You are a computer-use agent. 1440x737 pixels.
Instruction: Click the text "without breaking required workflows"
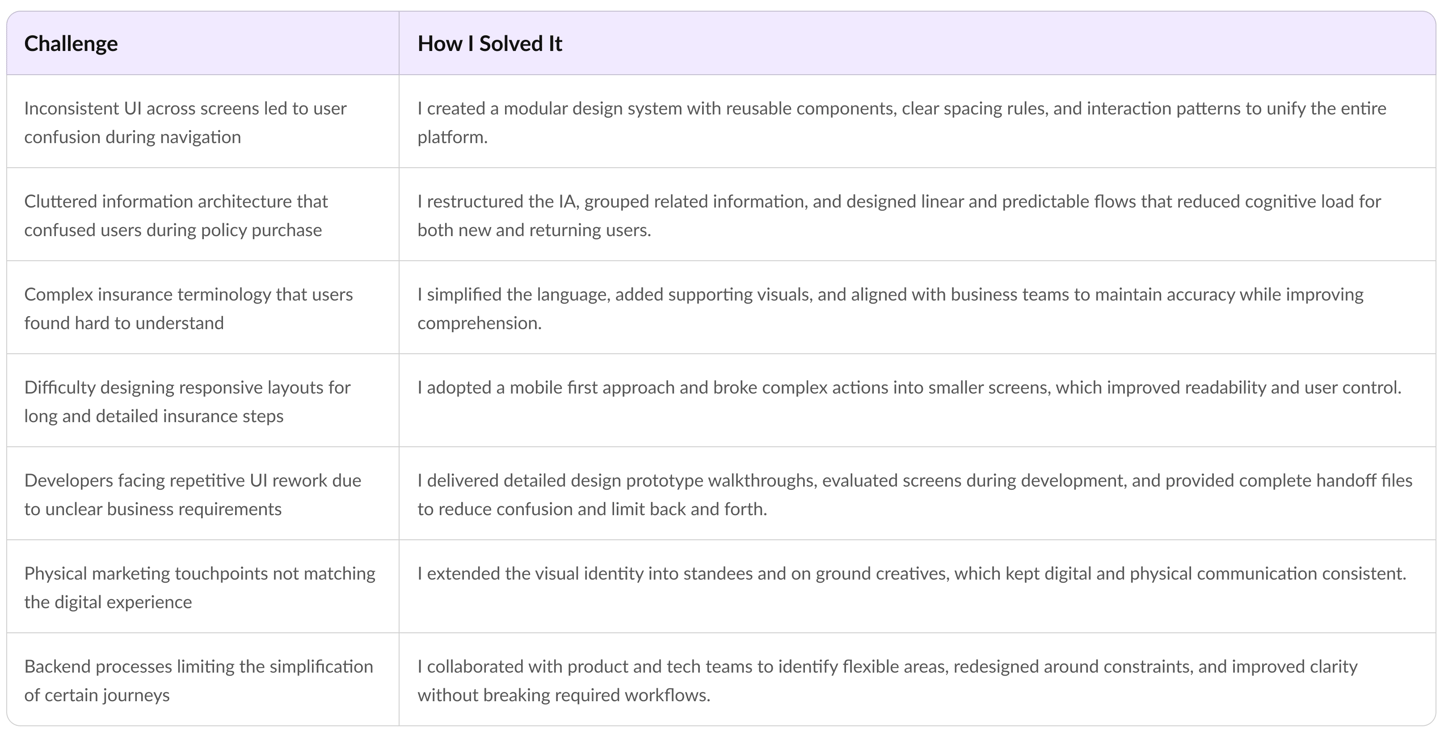pyautogui.click(x=563, y=696)
